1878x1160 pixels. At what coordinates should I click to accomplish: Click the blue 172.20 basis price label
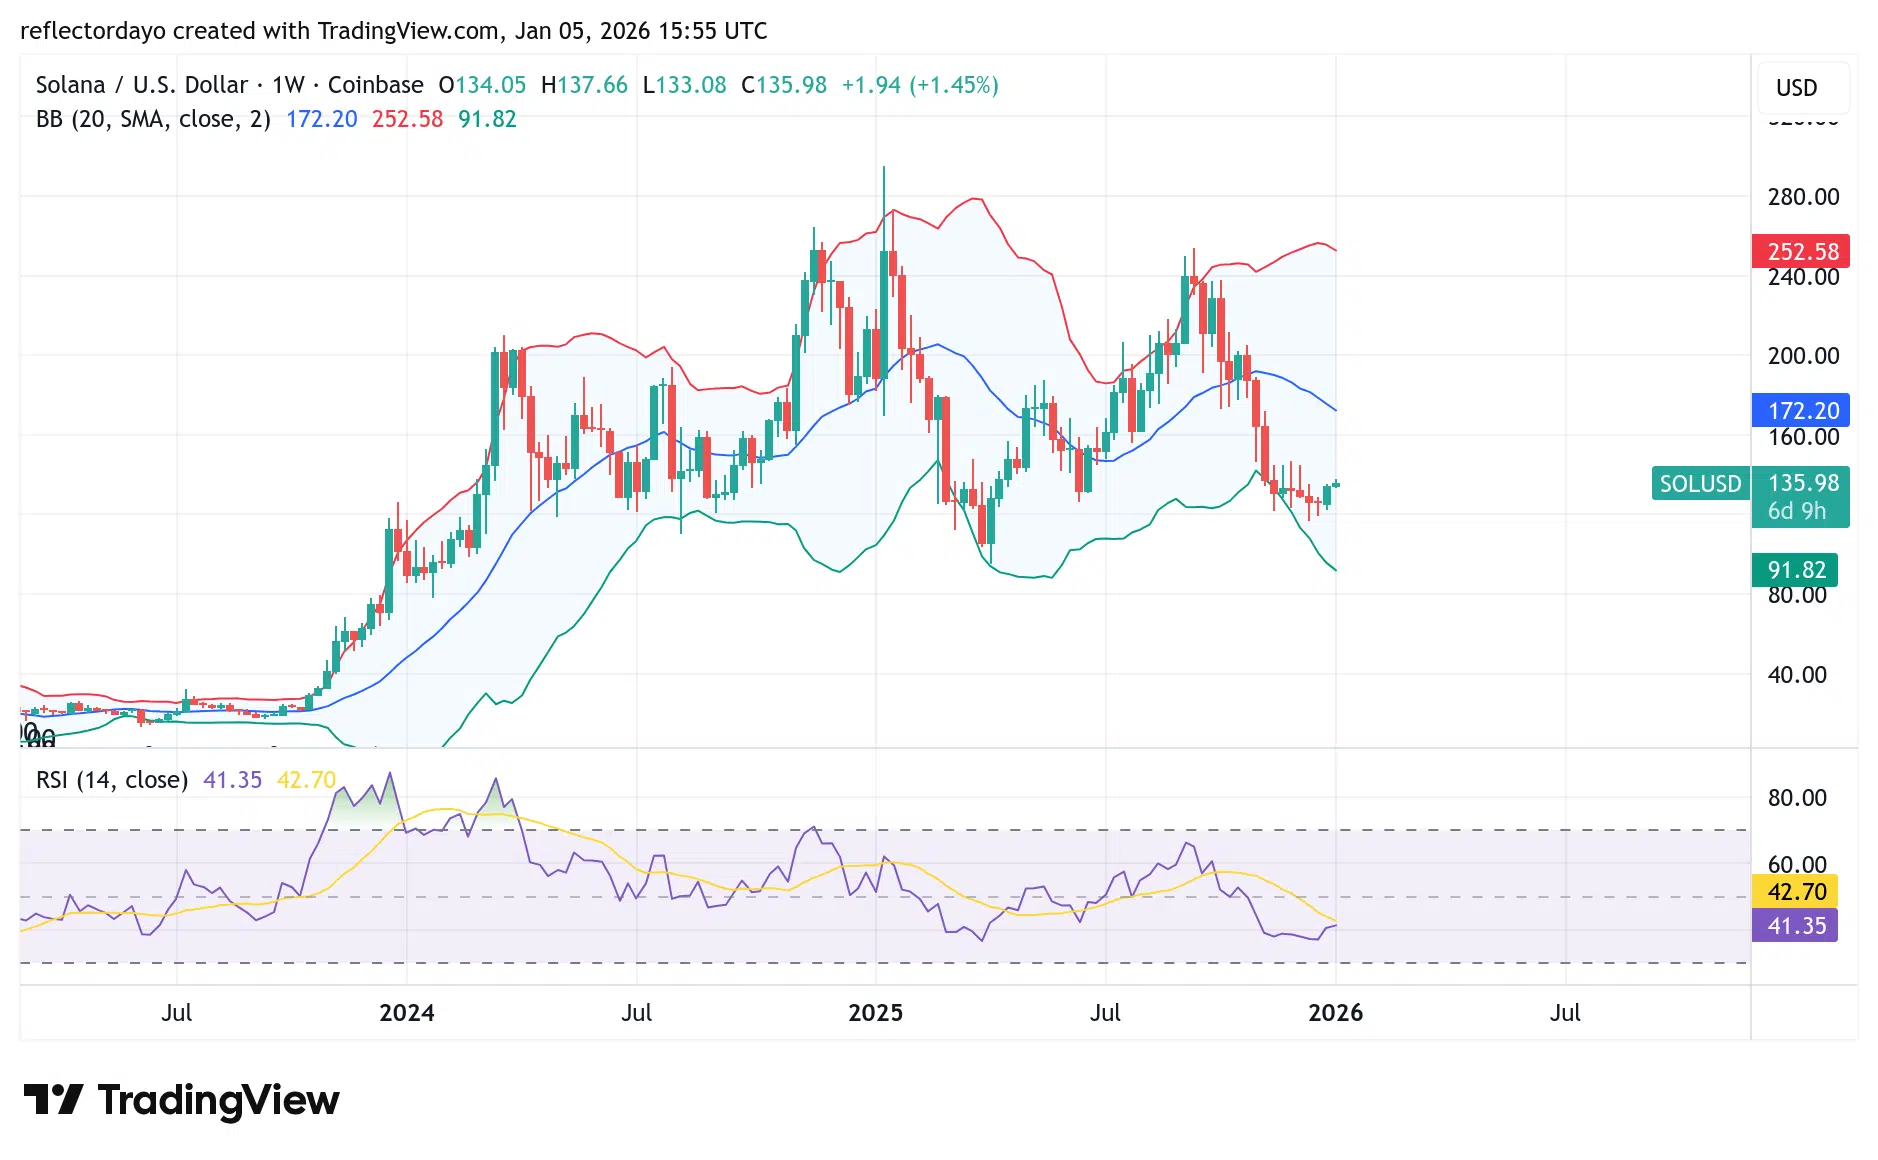click(x=1801, y=410)
